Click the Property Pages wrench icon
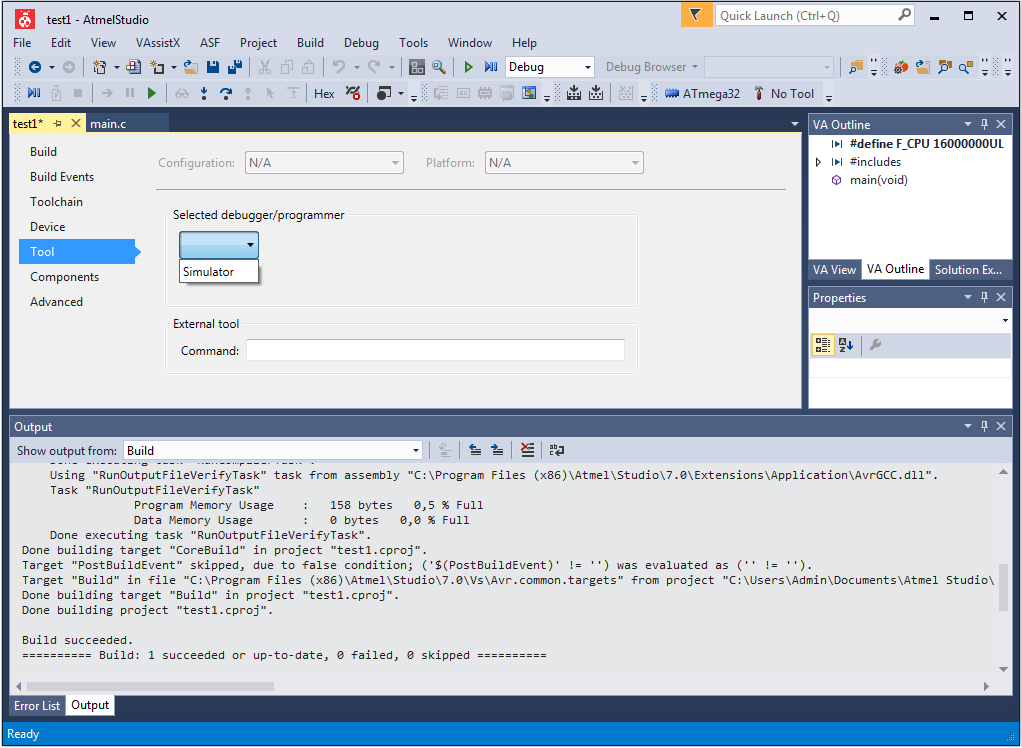The image size is (1022, 748). [875, 345]
